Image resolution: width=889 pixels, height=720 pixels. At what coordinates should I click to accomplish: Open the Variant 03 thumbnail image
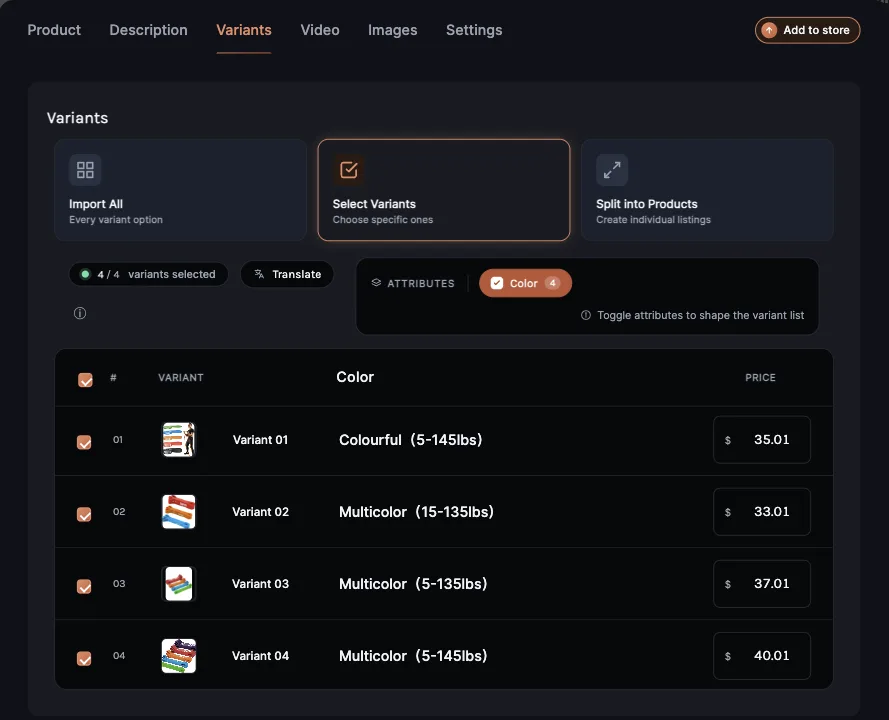point(179,583)
